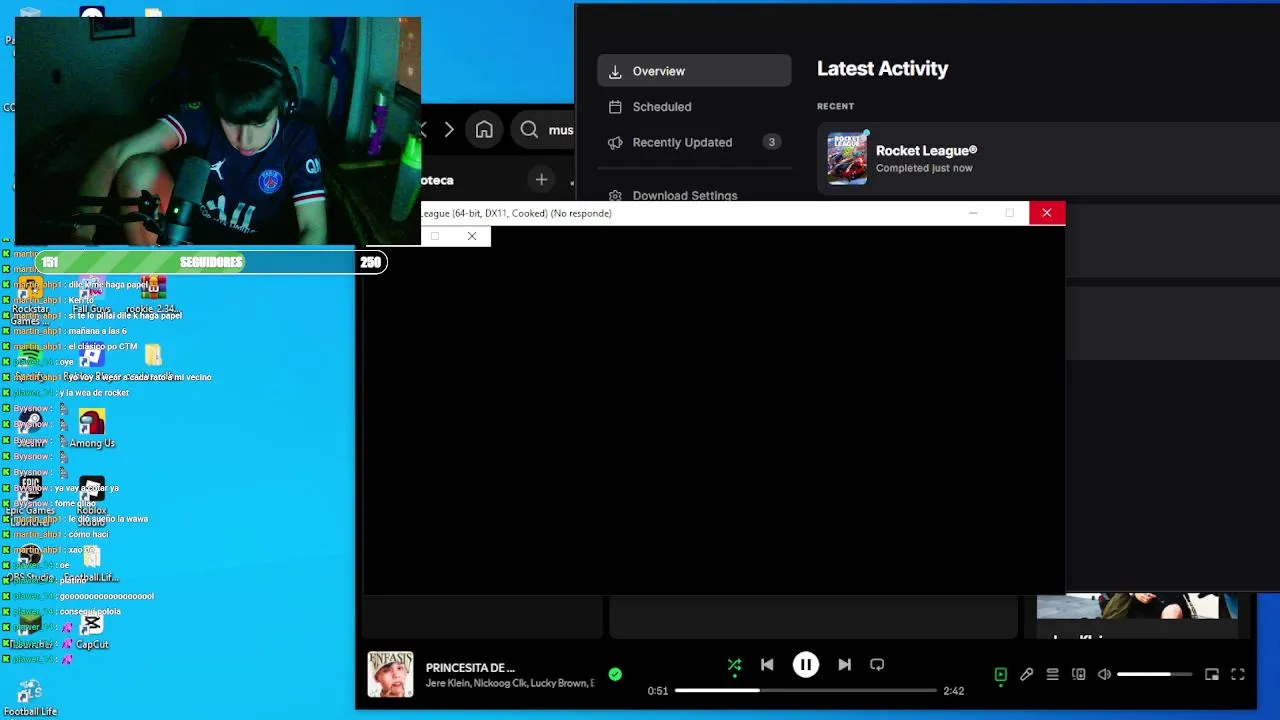Viewport: 1280px width, 720px height.
Task: Seek within the song progress bar
Action: [x=805, y=690]
